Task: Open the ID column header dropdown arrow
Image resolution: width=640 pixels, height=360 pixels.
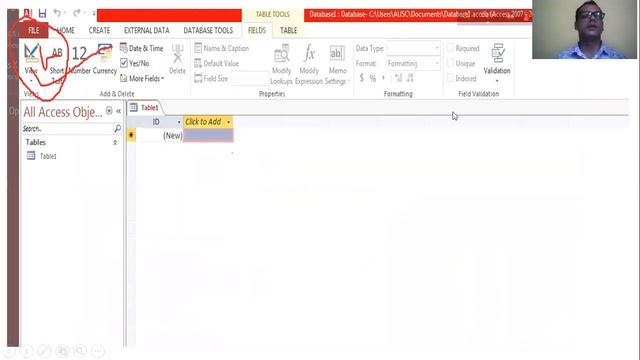Action: click(x=179, y=122)
